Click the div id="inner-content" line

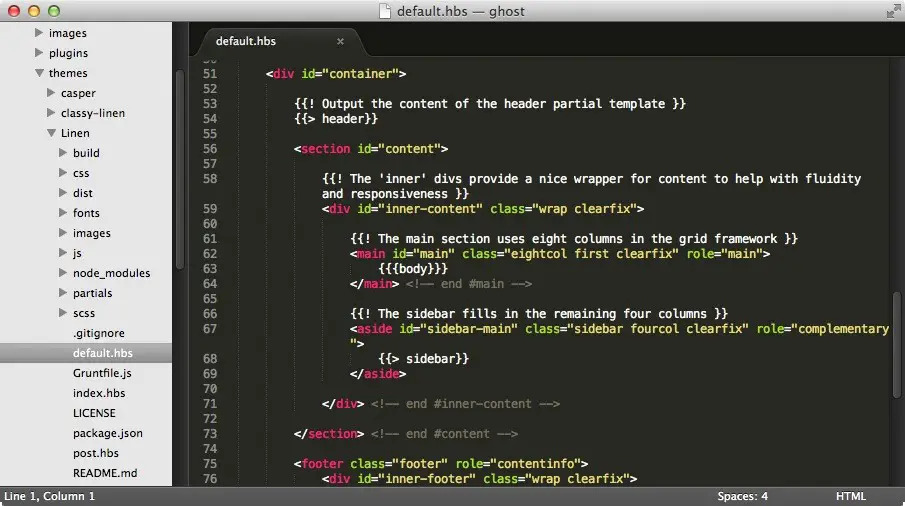tap(483, 209)
